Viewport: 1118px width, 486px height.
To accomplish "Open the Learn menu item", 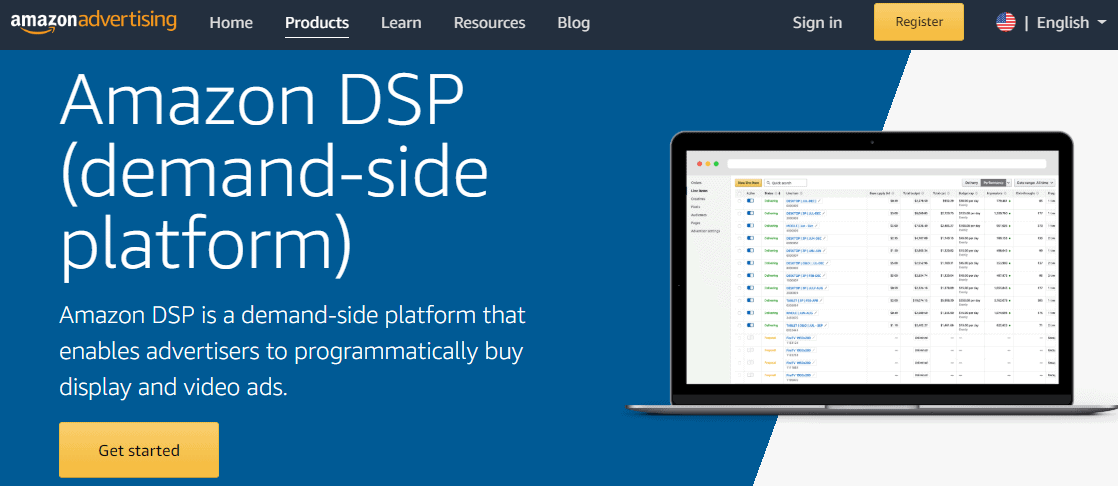I will pyautogui.click(x=401, y=23).
